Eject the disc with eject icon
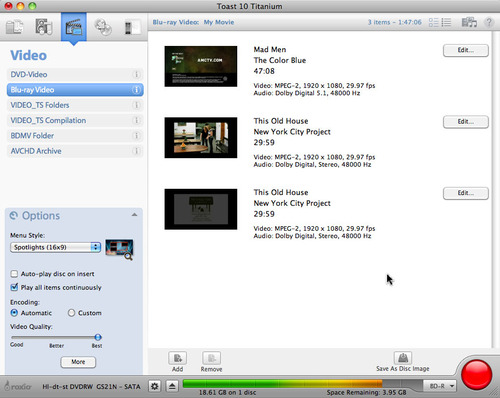This screenshot has height=398, width=500. [172, 386]
